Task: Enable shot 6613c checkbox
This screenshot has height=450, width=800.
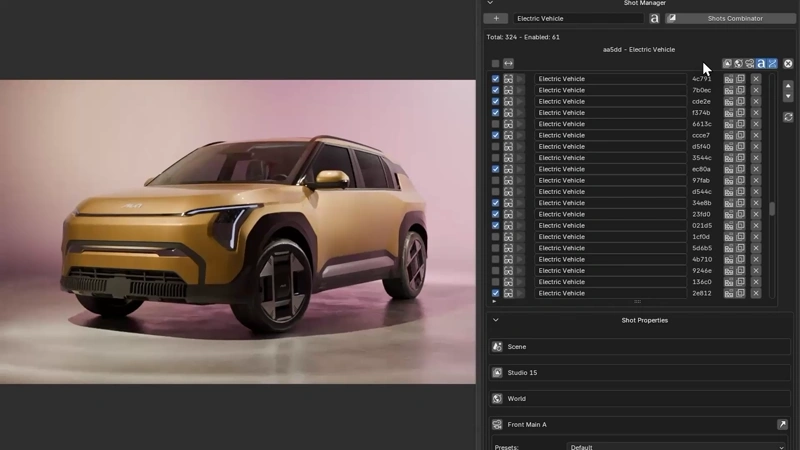Action: (x=495, y=124)
